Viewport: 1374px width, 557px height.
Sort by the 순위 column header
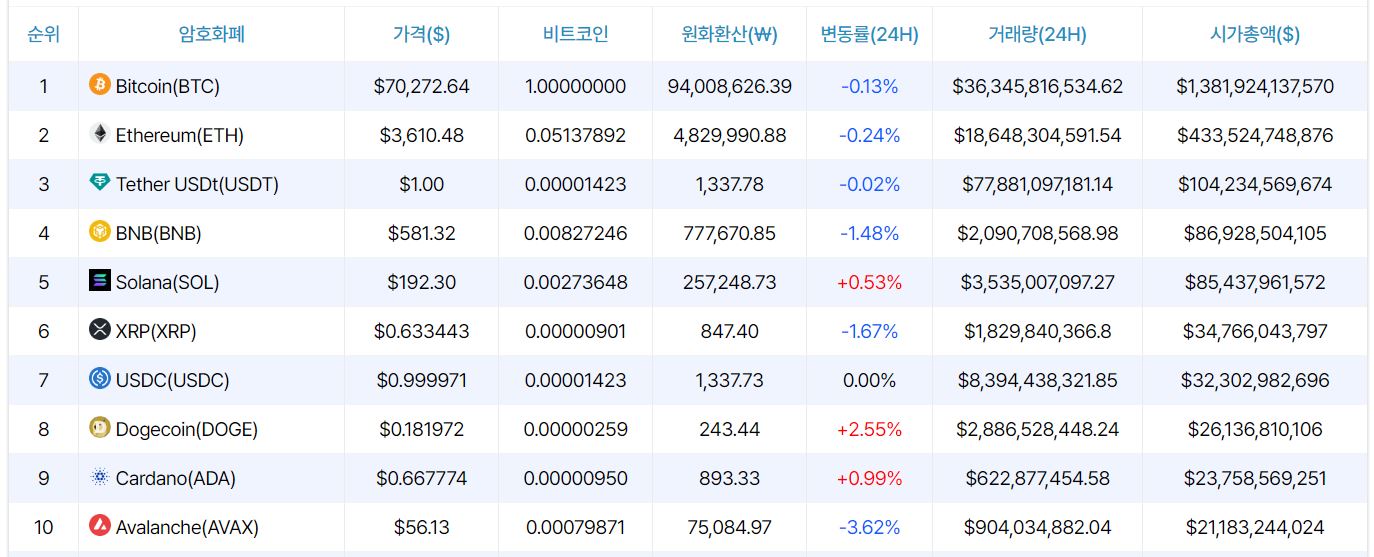tap(44, 34)
